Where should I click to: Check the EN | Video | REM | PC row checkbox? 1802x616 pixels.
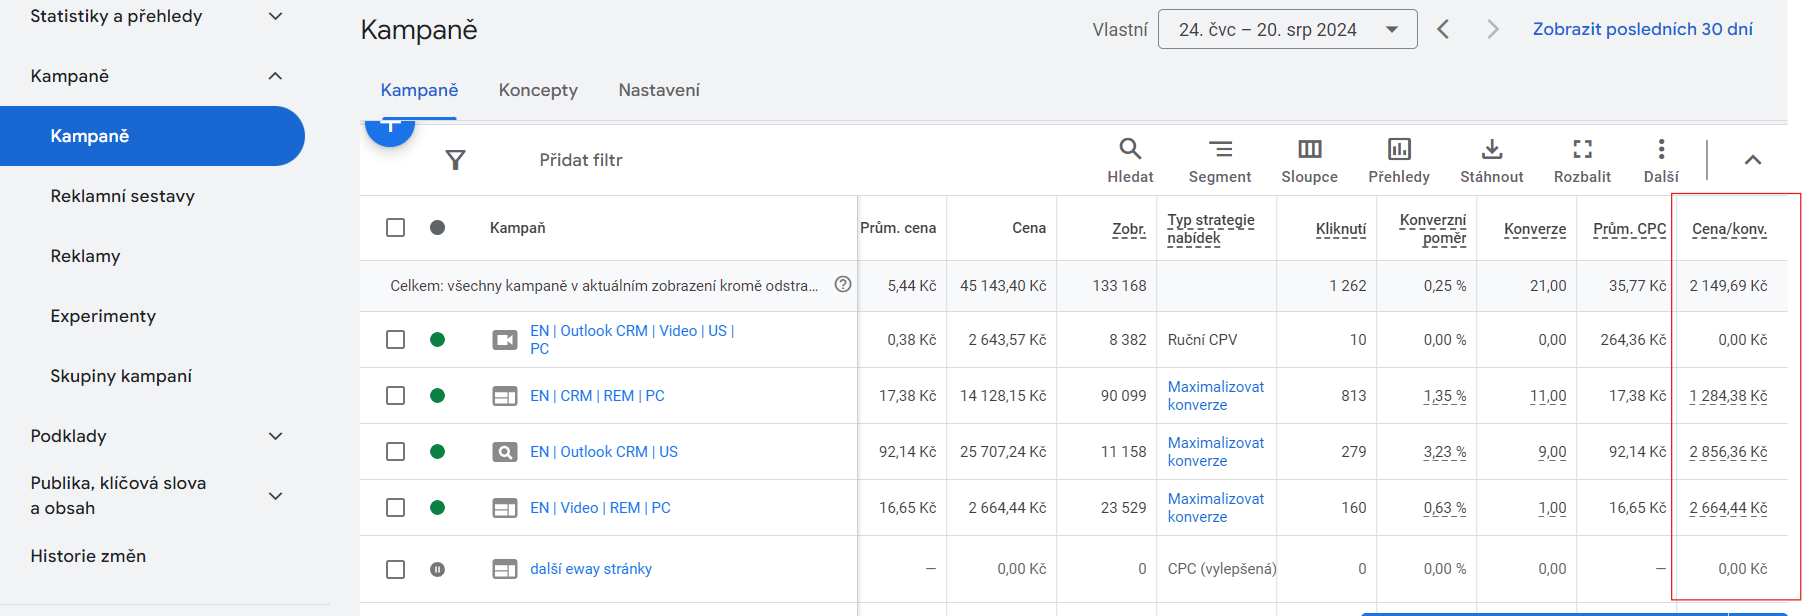(396, 508)
